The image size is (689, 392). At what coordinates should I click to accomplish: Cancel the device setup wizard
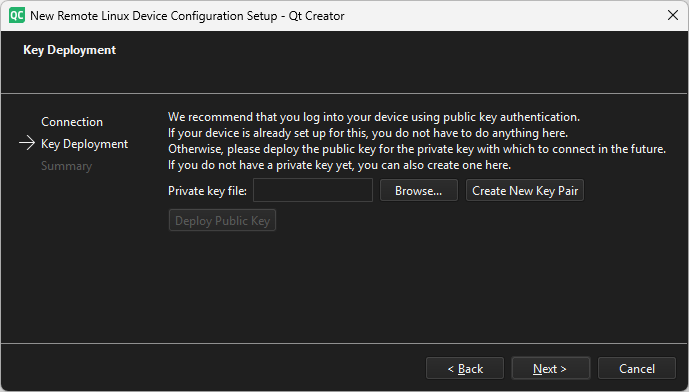click(637, 368)
